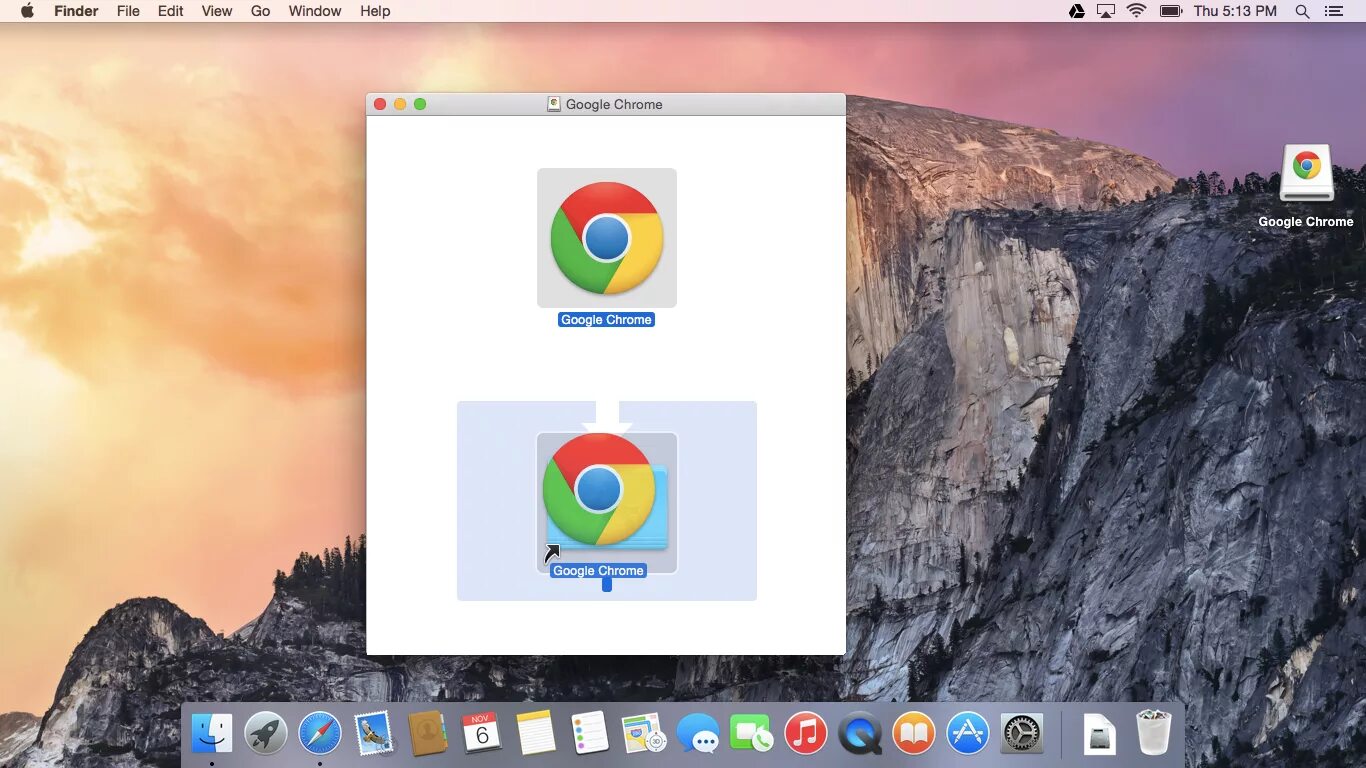Launch Safari from the Dock
Viewport: 1366px width, 768px height.
[x=320, y=734]
